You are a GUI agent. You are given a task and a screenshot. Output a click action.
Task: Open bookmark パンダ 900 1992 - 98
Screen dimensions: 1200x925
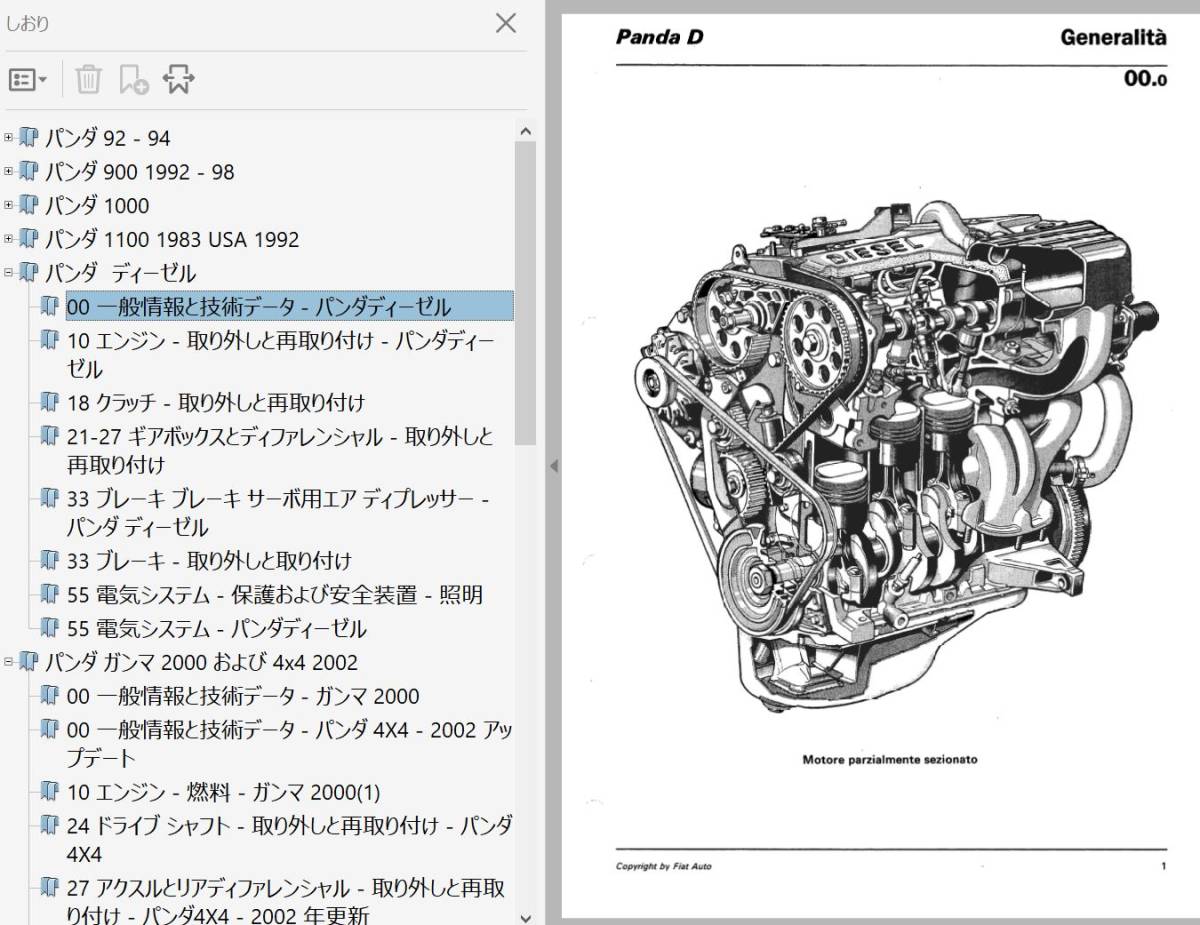point(140,173)
